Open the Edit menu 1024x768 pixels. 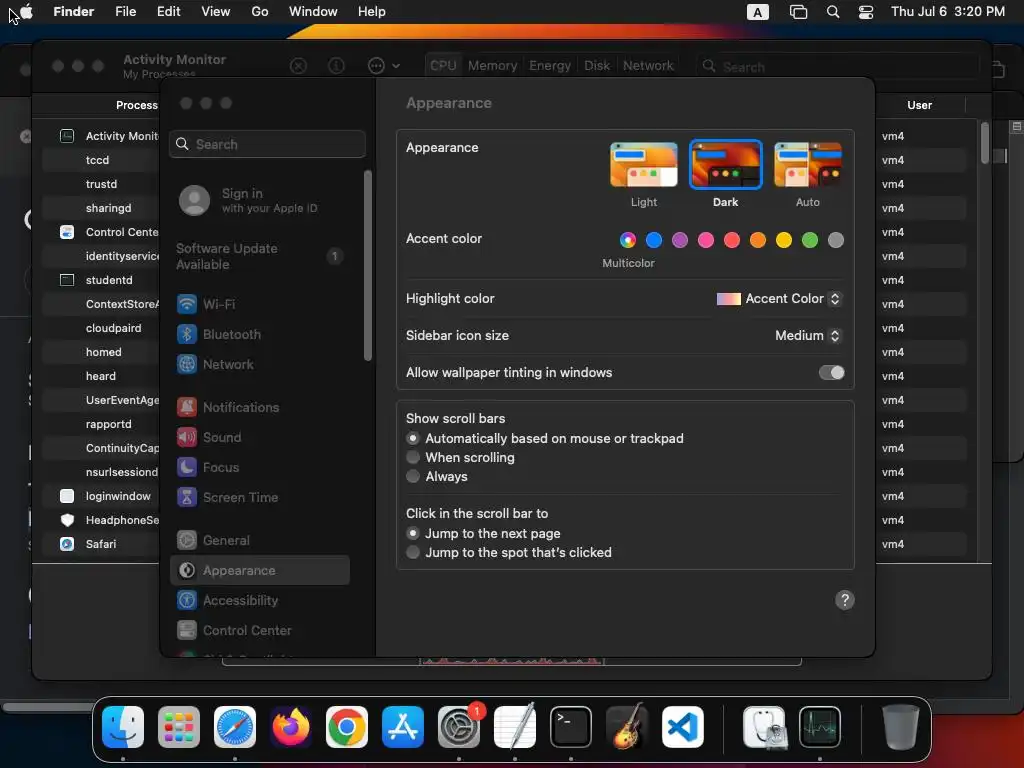pyautogui.click(x=168, y=12)
